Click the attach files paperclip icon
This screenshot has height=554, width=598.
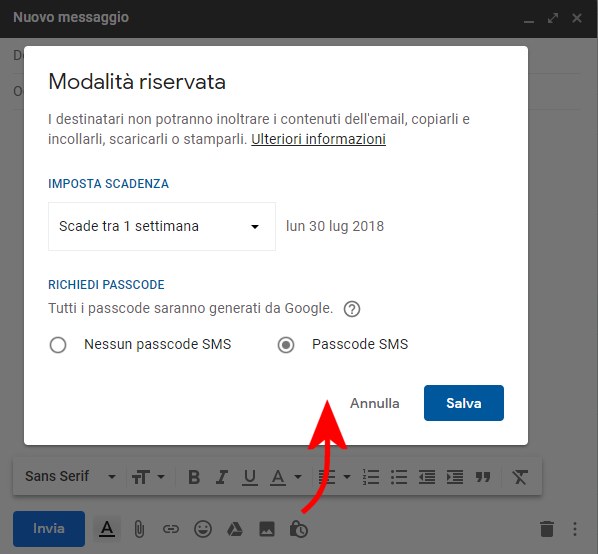pos(139,529)
